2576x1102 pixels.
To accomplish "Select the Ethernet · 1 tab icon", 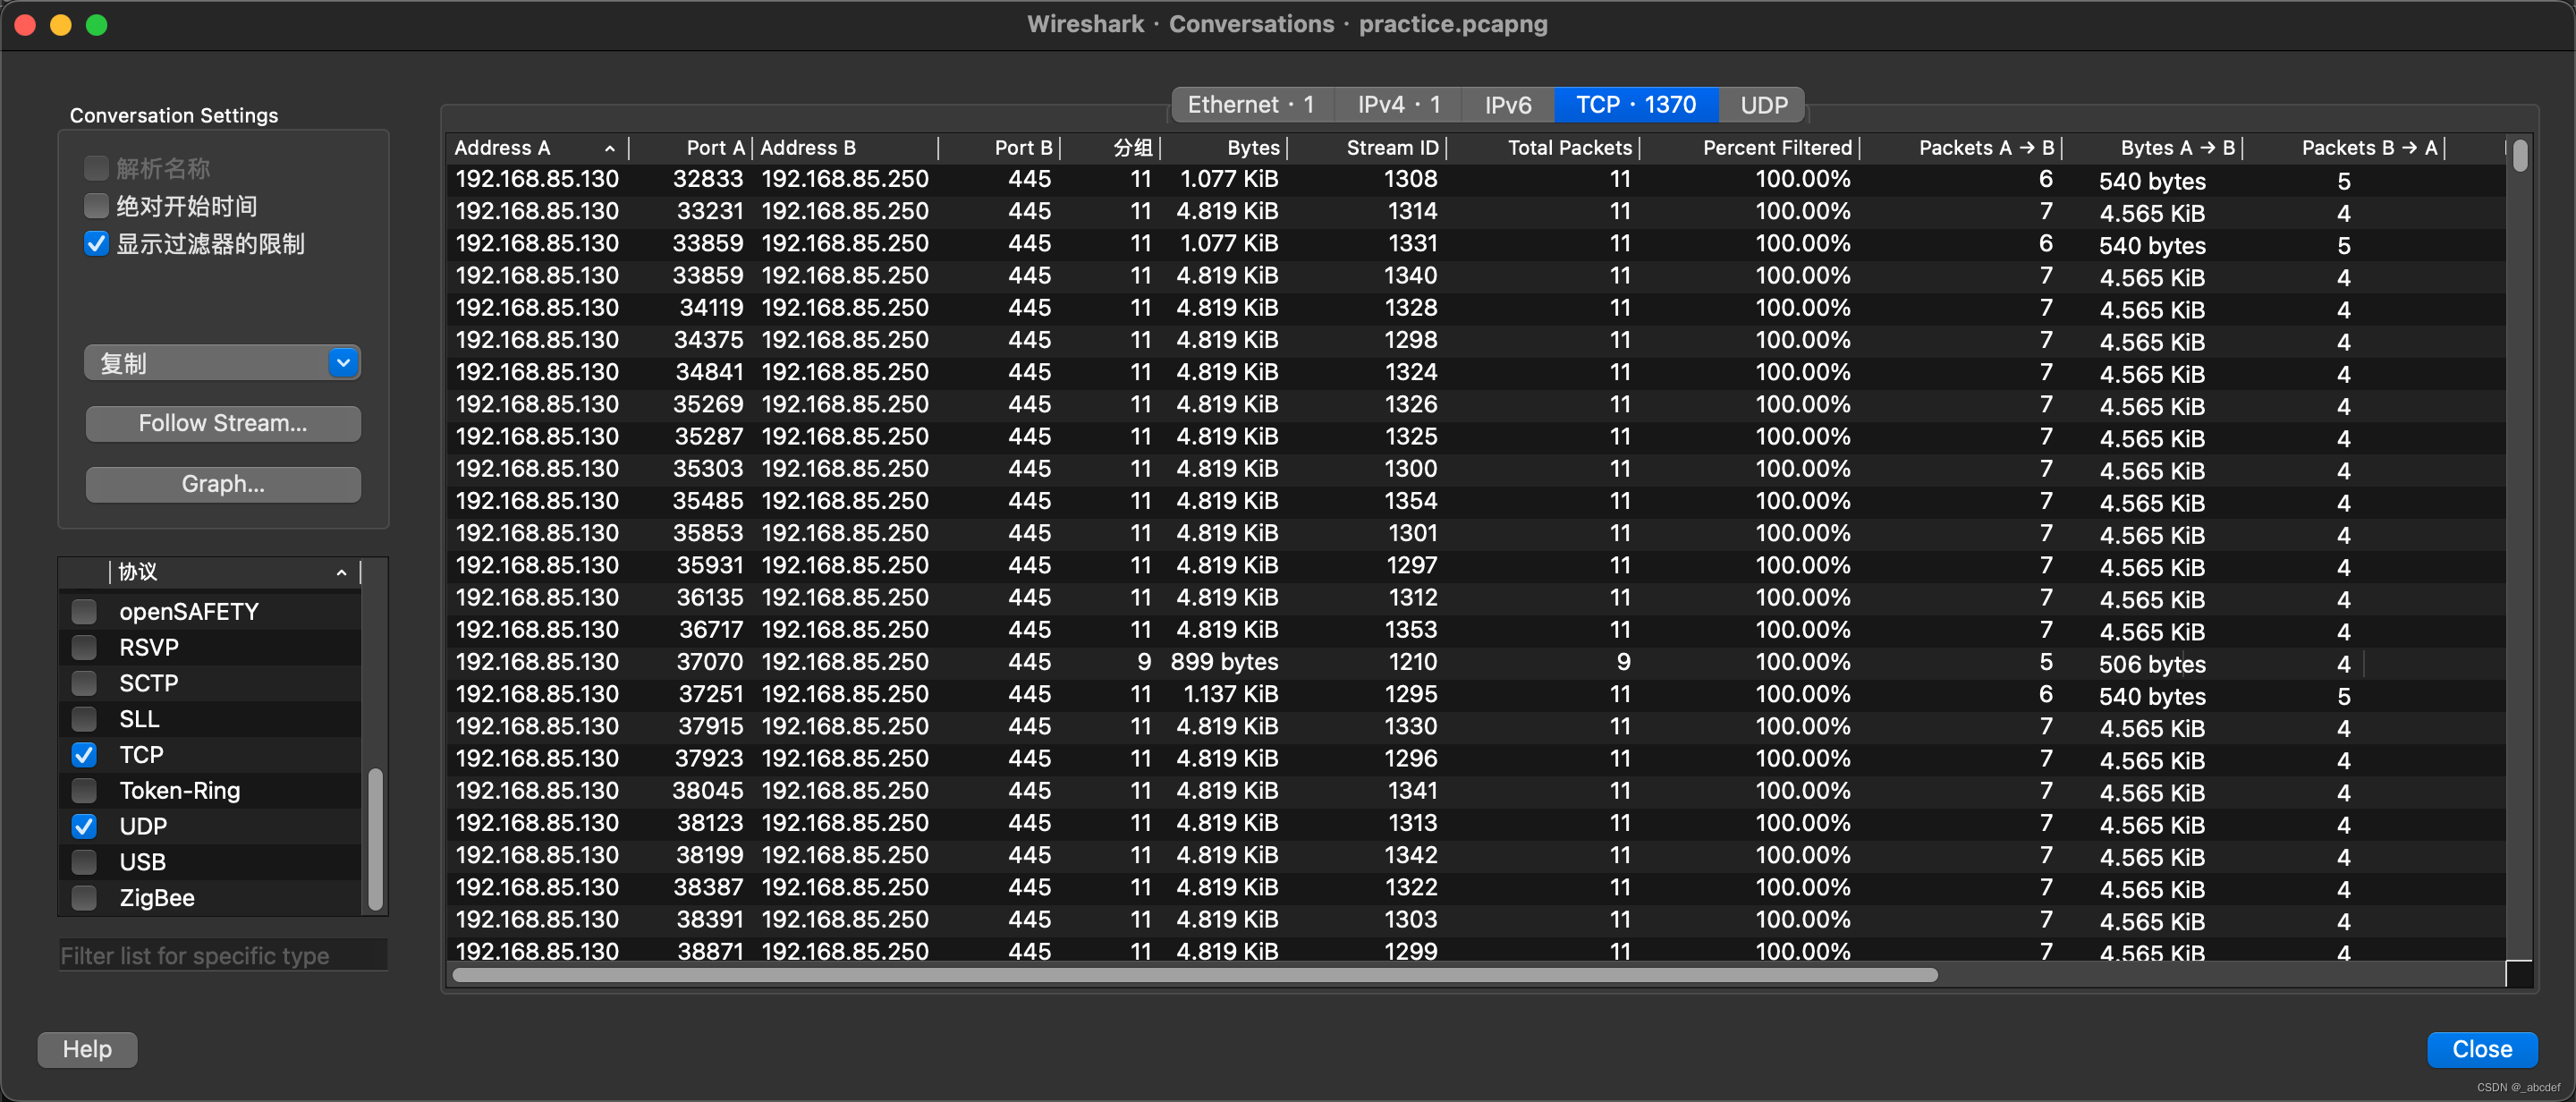I will click(x=1252, y=104).
